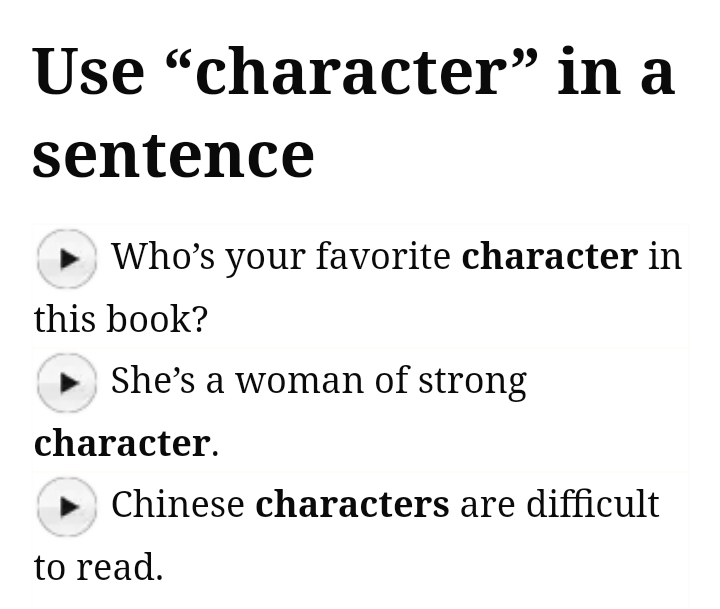The height and width of the screenshot is (609, 720).
Task: Click the word "your" in first example
Action: click(x=265, y=257)
